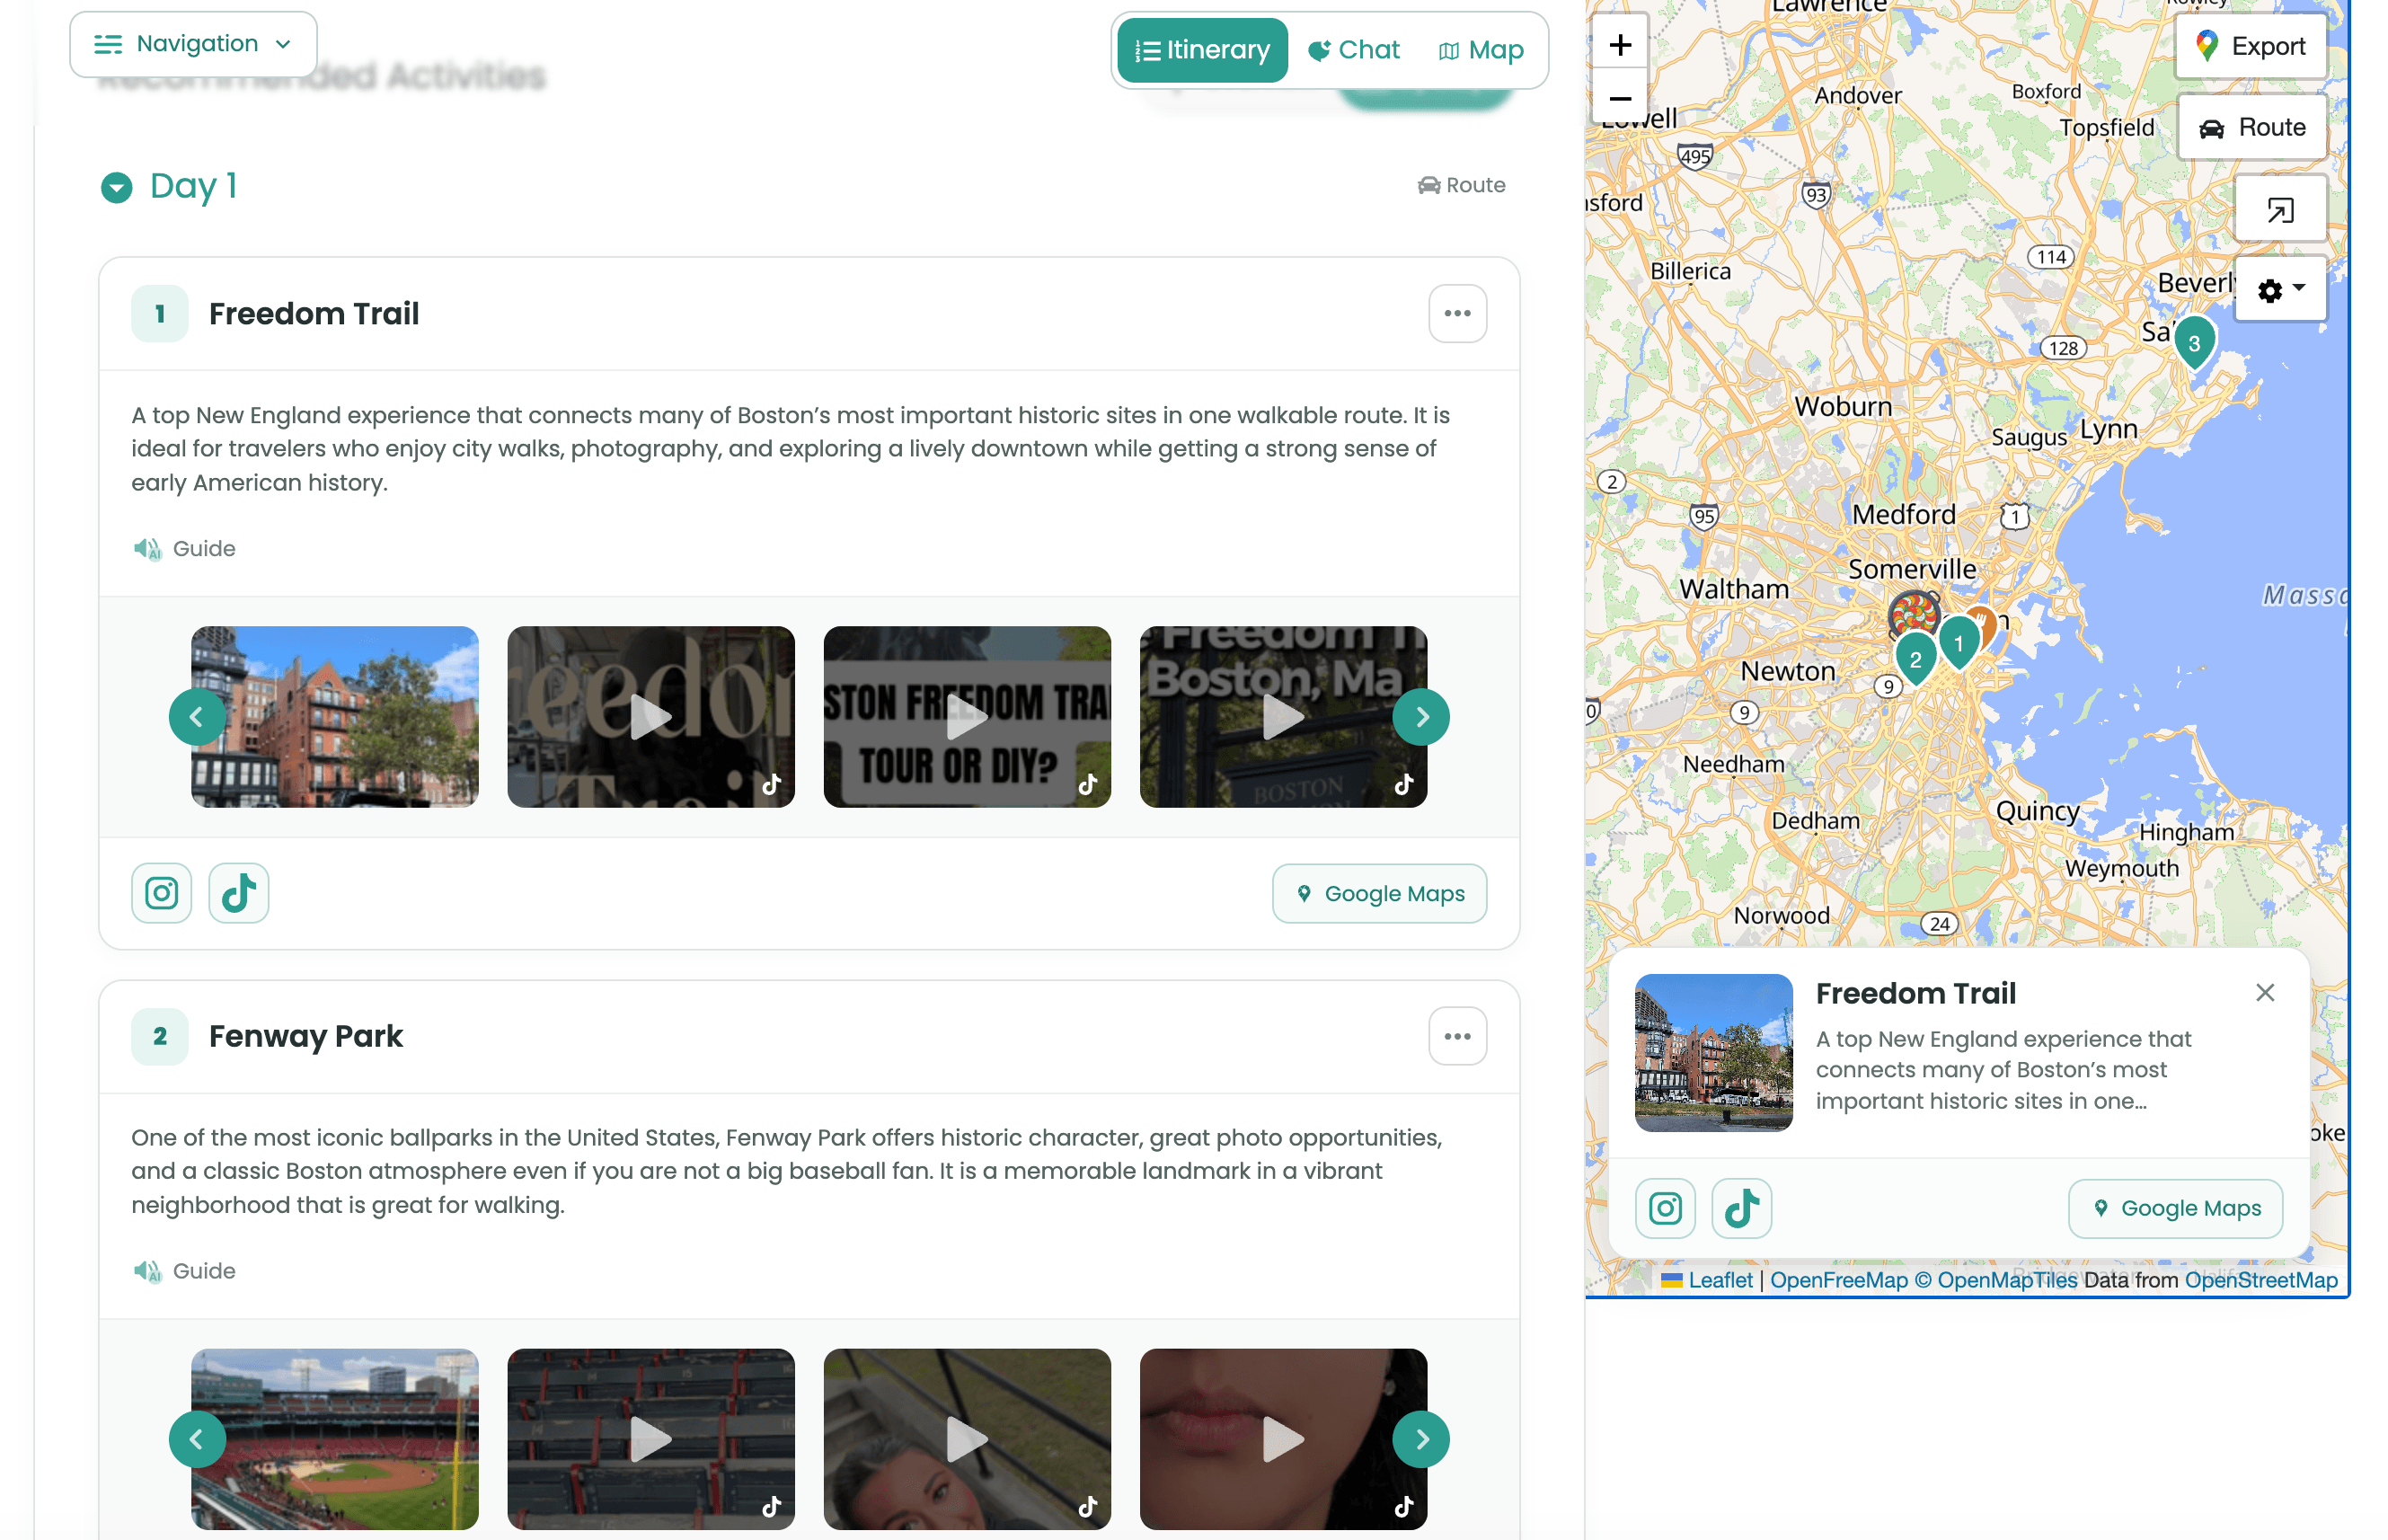
Task: Go to next Fenway Park media
Action: click(1421, 1439)
